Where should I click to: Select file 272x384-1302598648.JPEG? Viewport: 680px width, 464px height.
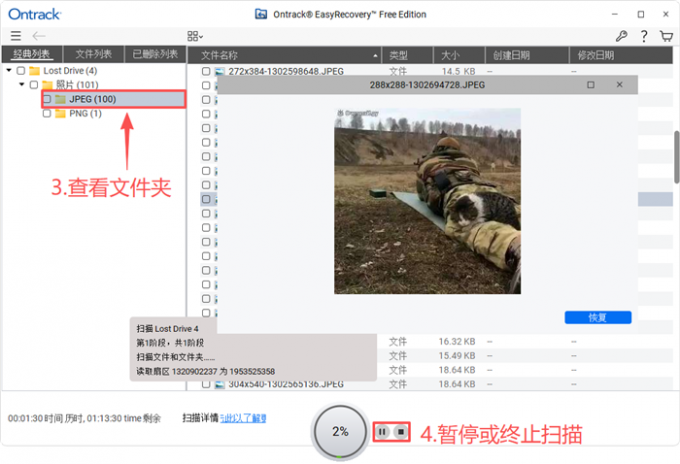[286, 72]
